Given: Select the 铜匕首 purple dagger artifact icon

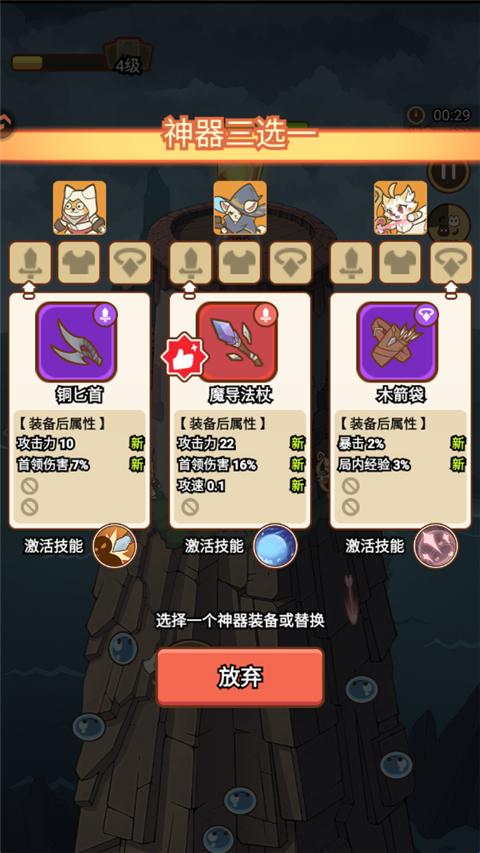Looking at the screenshot, I should (76, 342).
